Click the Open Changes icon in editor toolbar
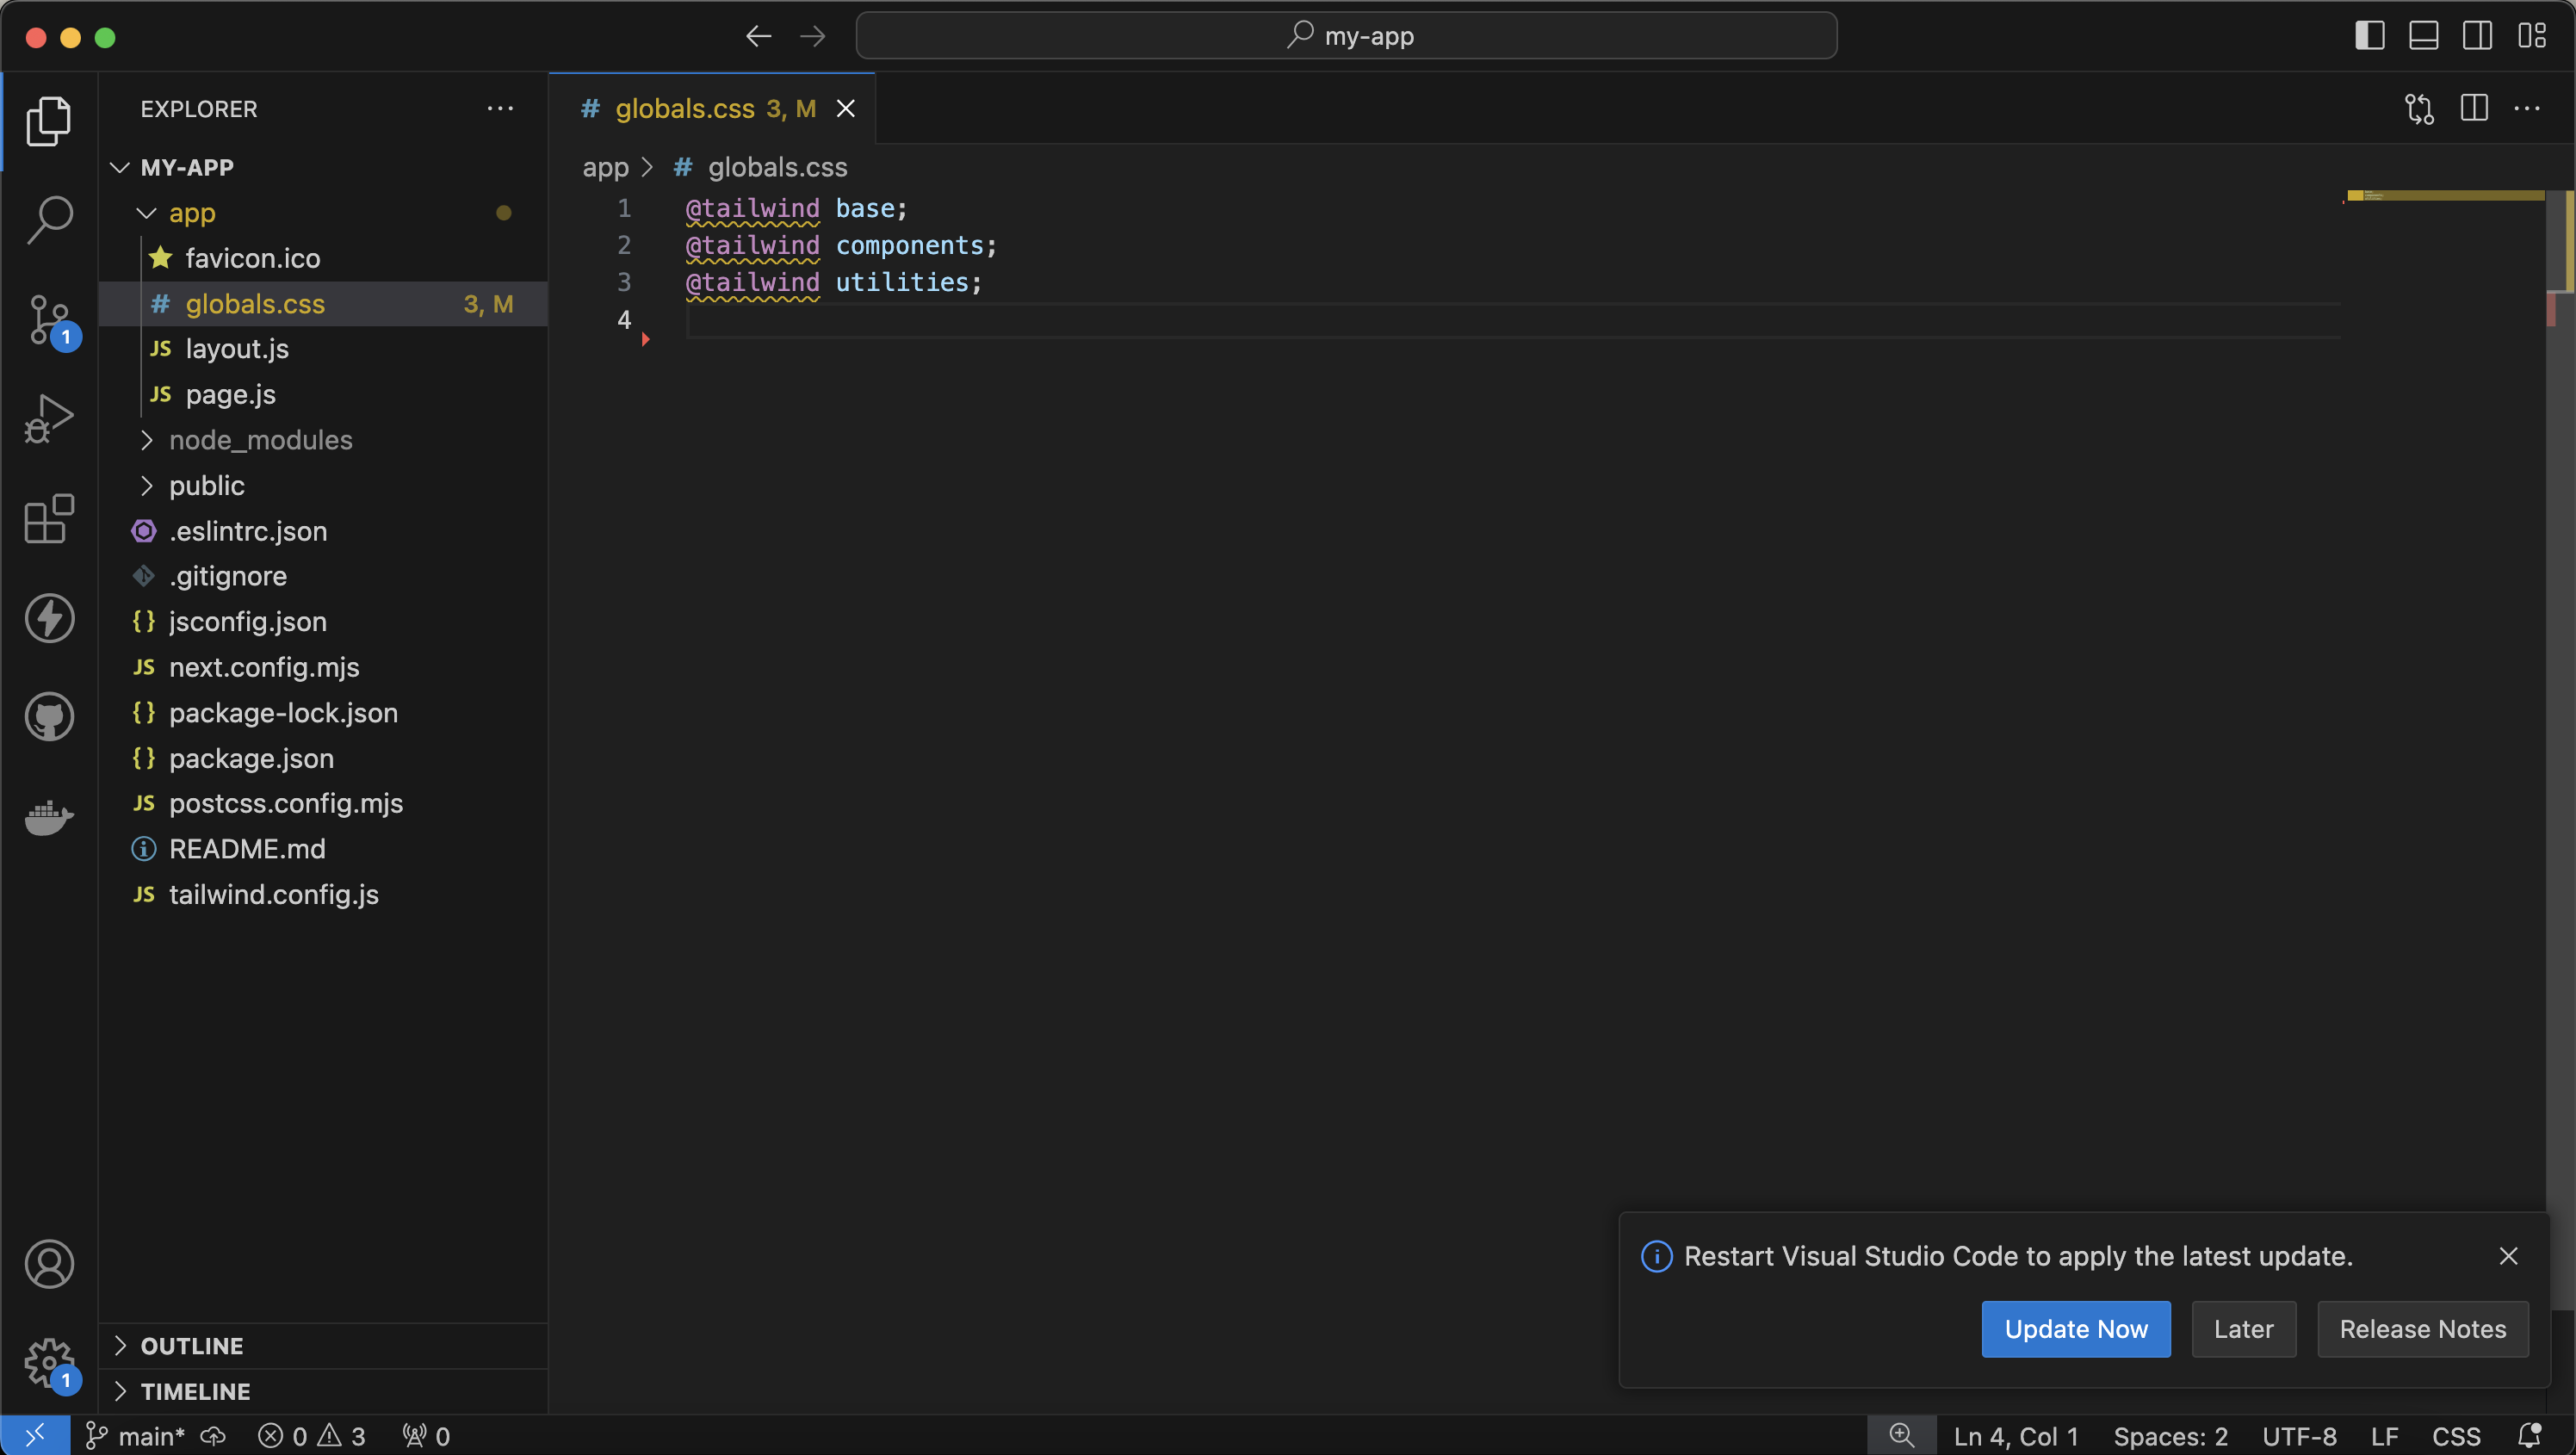 (2418, 108)
